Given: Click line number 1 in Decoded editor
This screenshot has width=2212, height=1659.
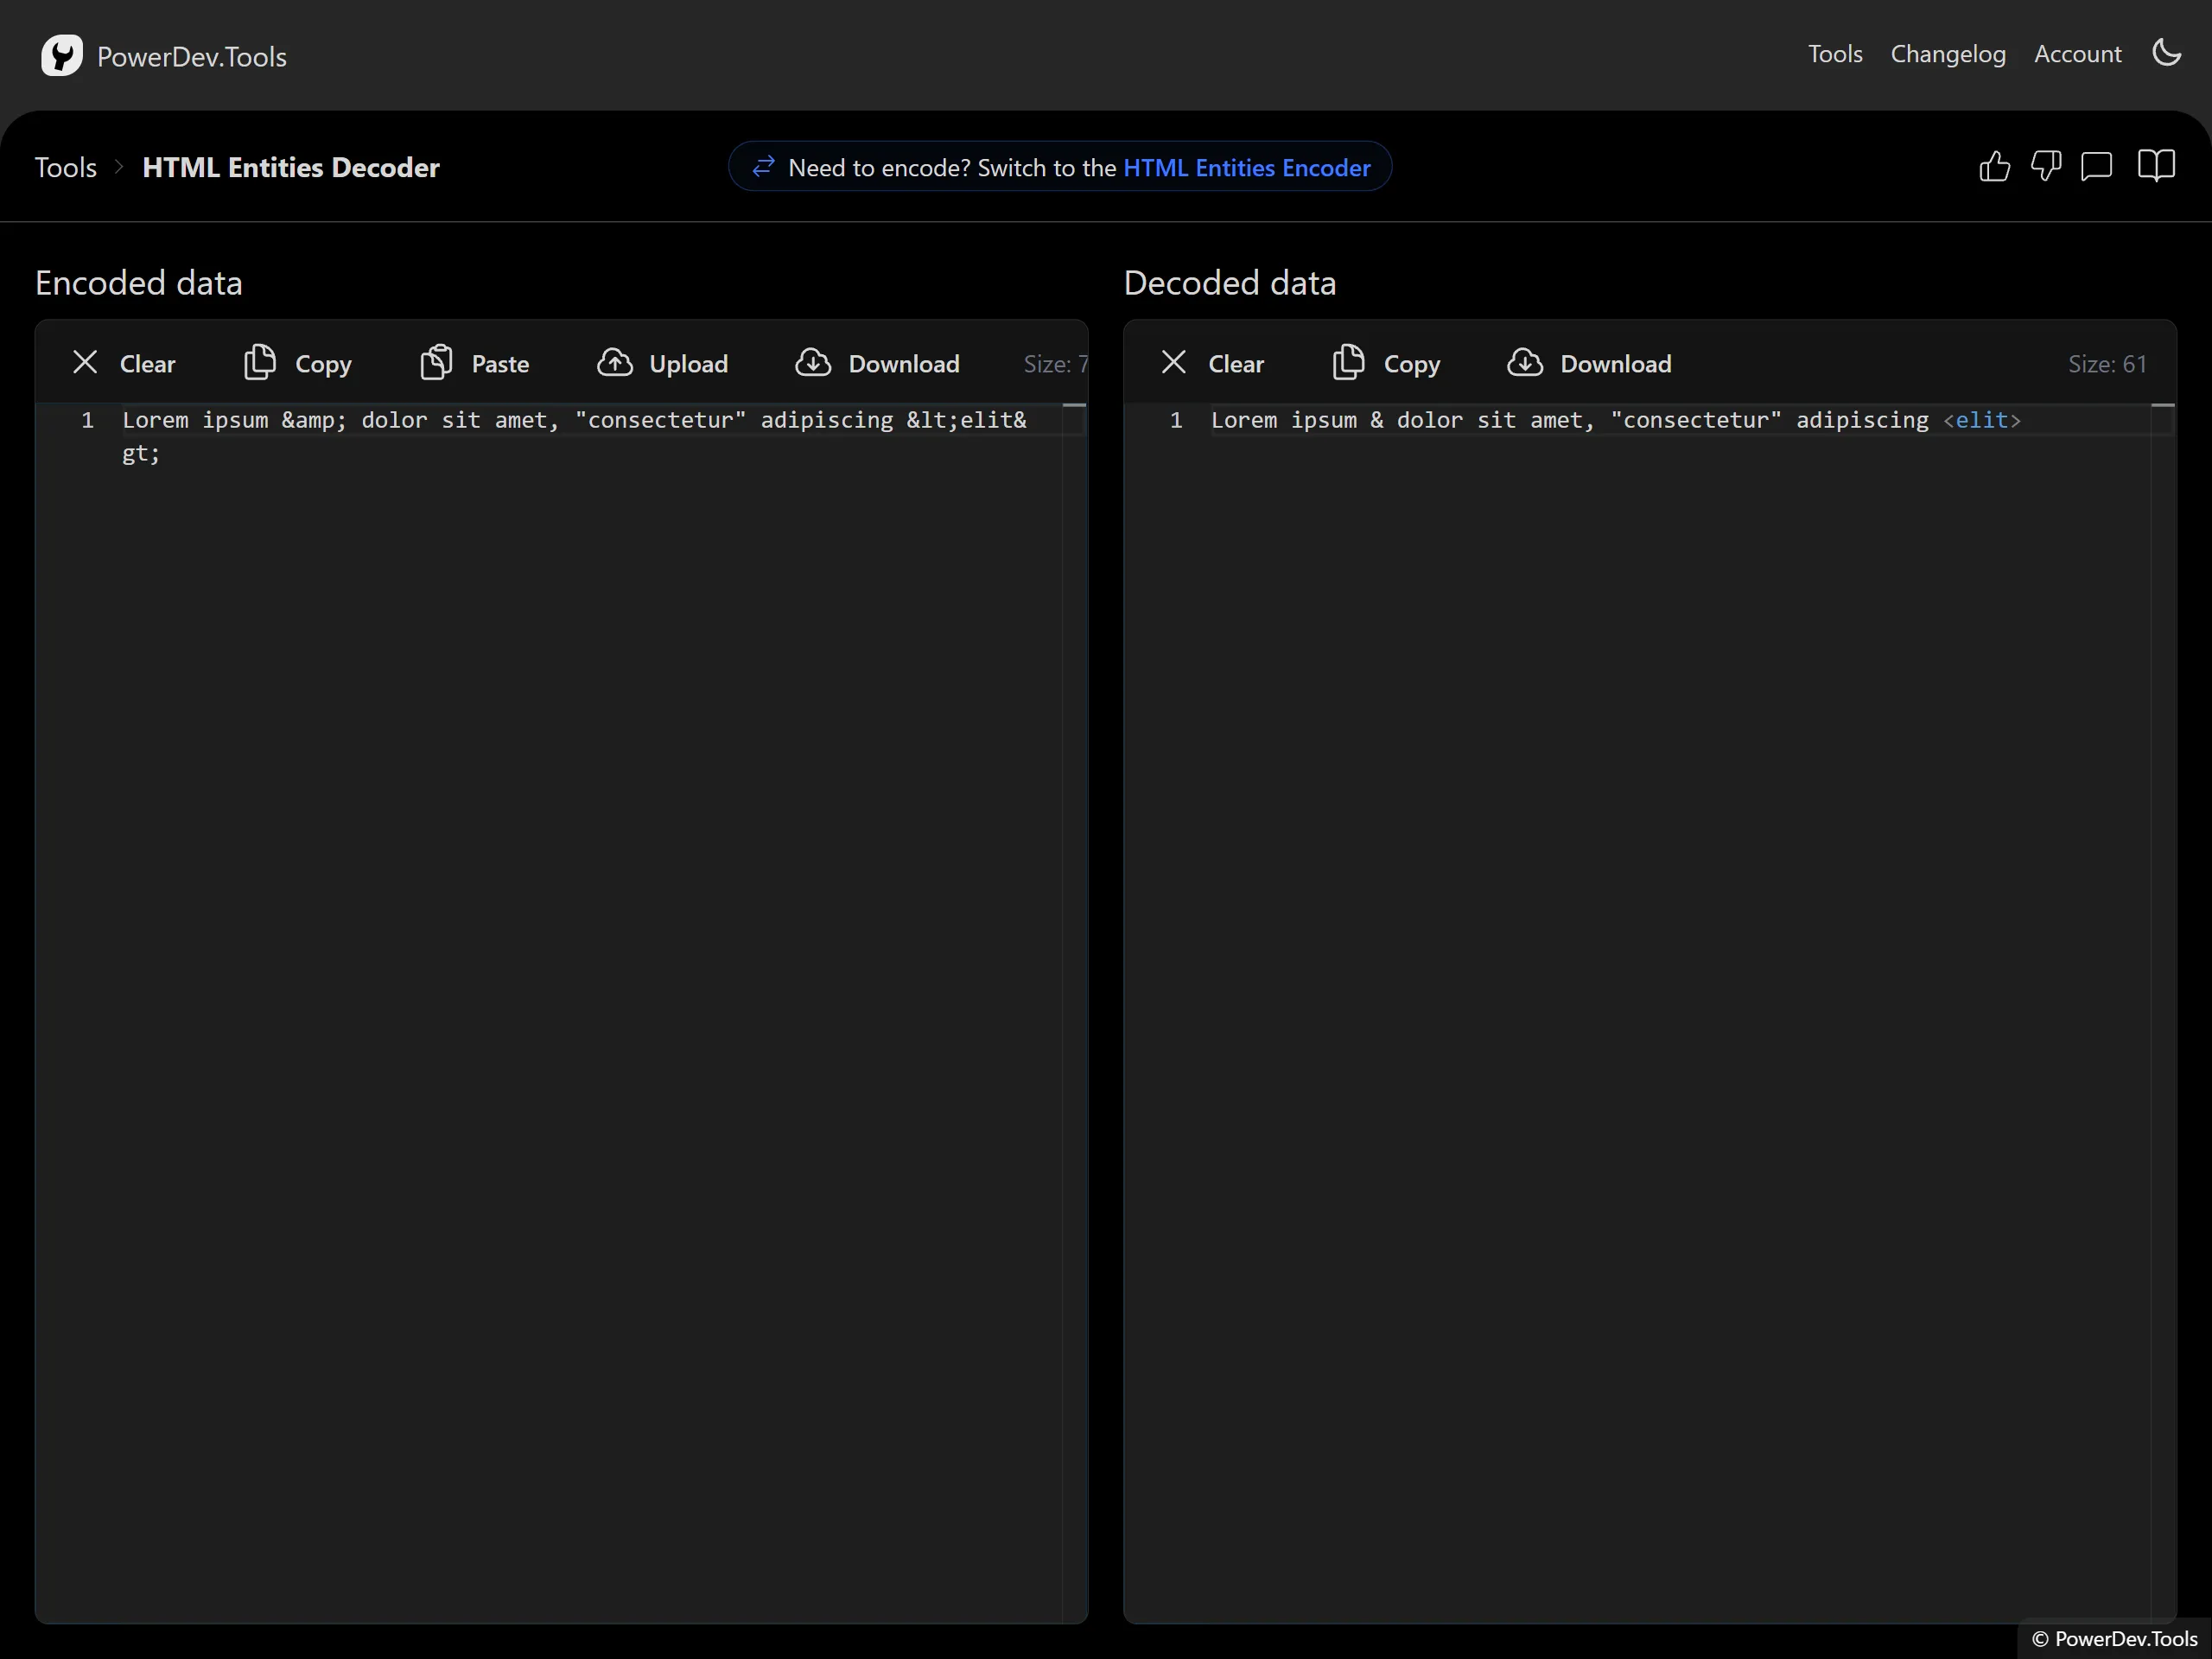Looking at the screenshot, I should [1176, 420].
